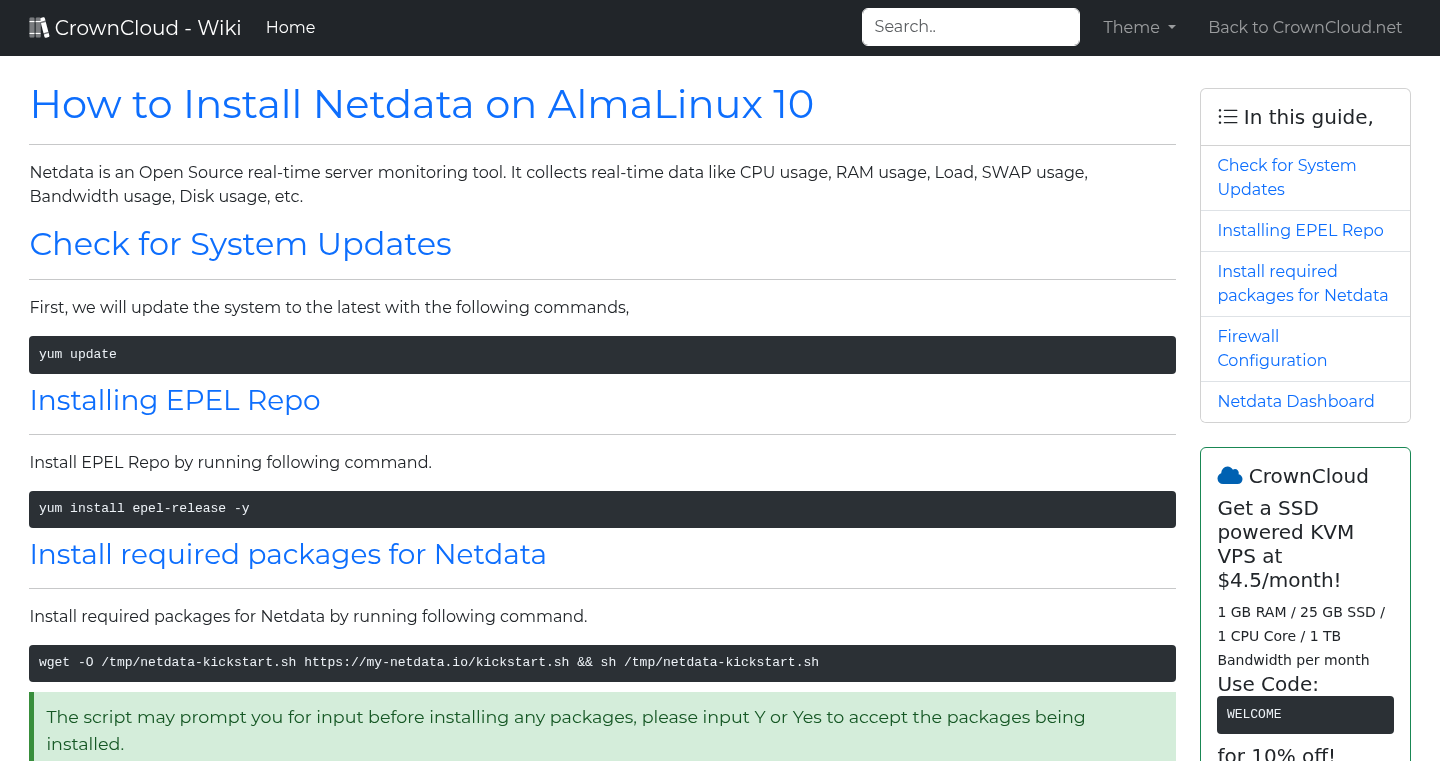Open the 'Installing EPEL Repo' sidebar link
Screen dimensions: 1440x761
click(x=1300, y=230)
